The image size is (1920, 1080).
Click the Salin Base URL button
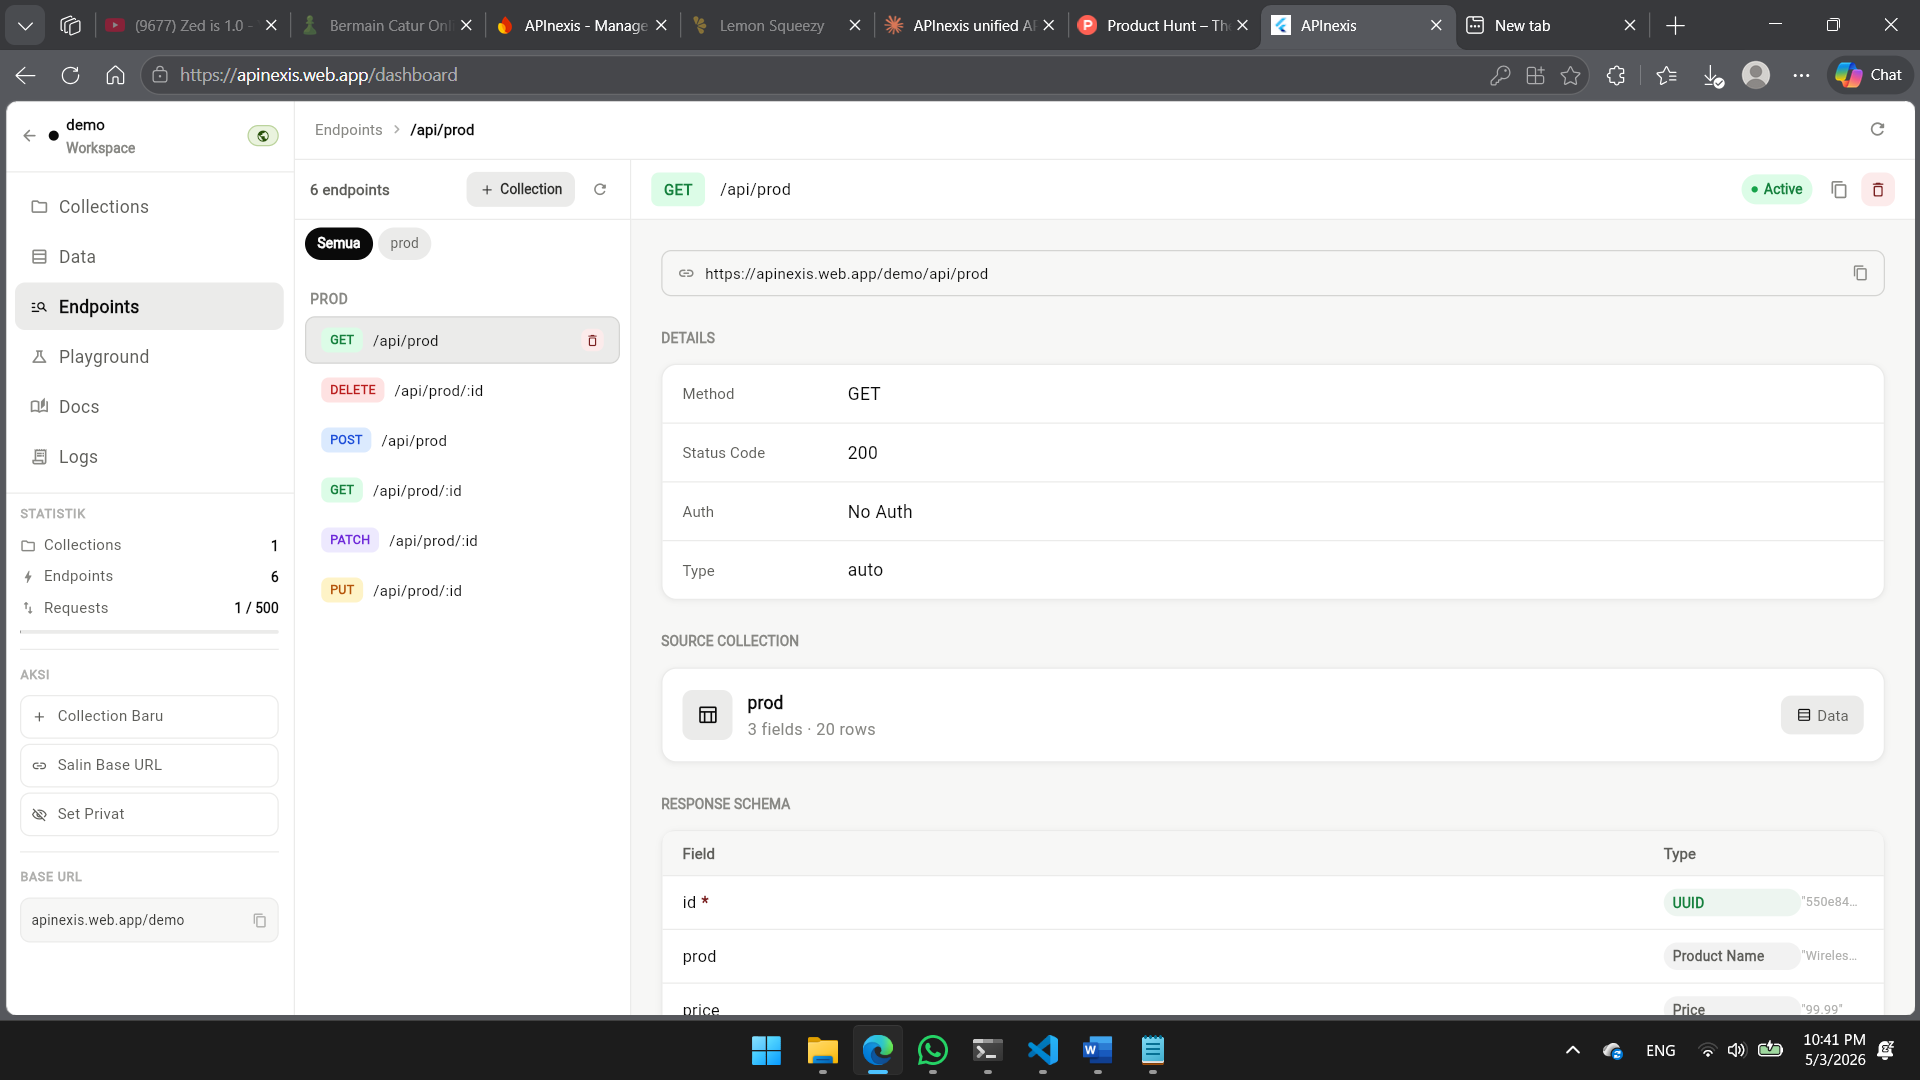point(149,765)
